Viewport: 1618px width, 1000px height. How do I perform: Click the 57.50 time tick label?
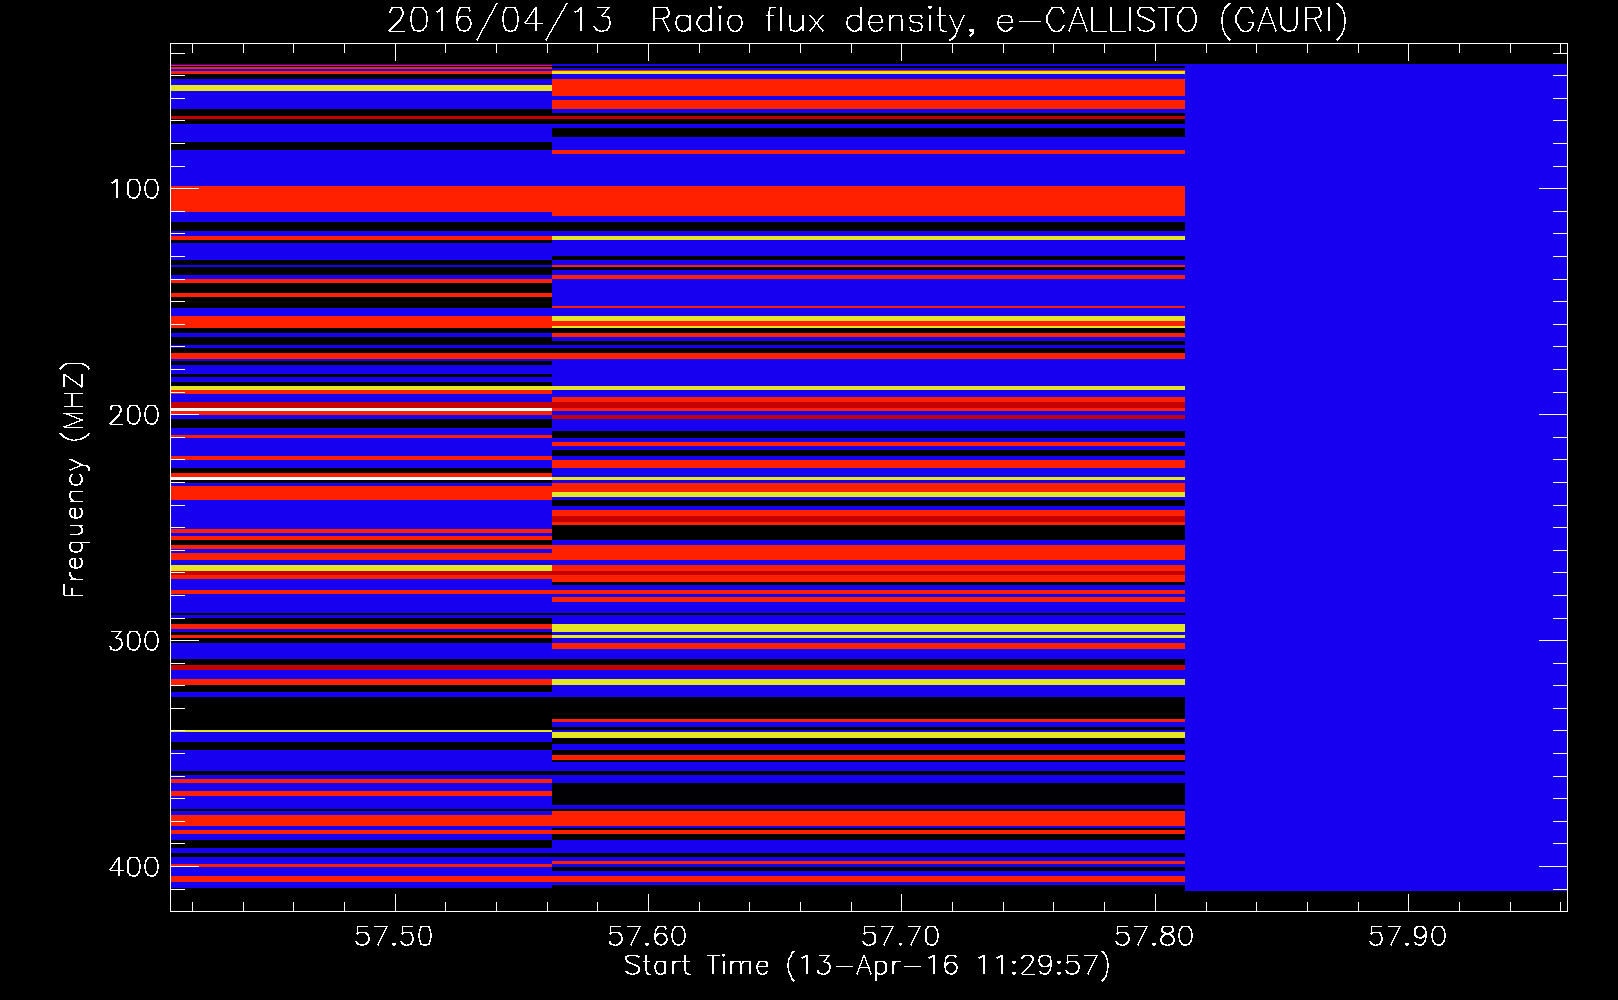point(394,937)
